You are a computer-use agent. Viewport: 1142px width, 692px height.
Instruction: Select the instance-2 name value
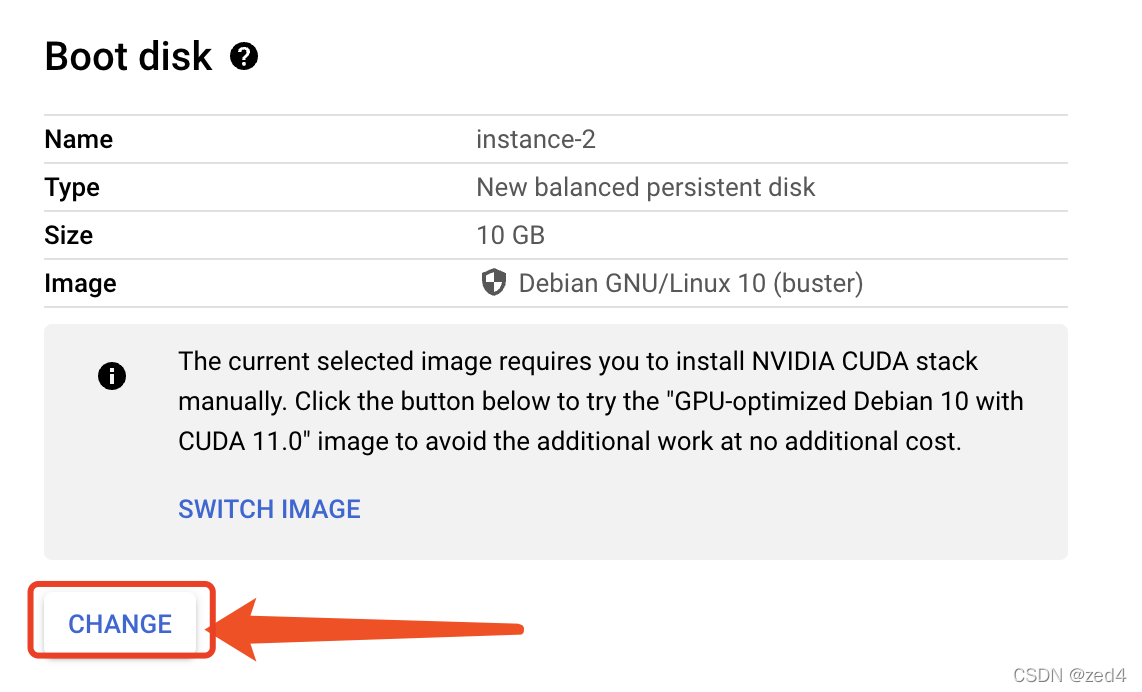coord(536,139)
